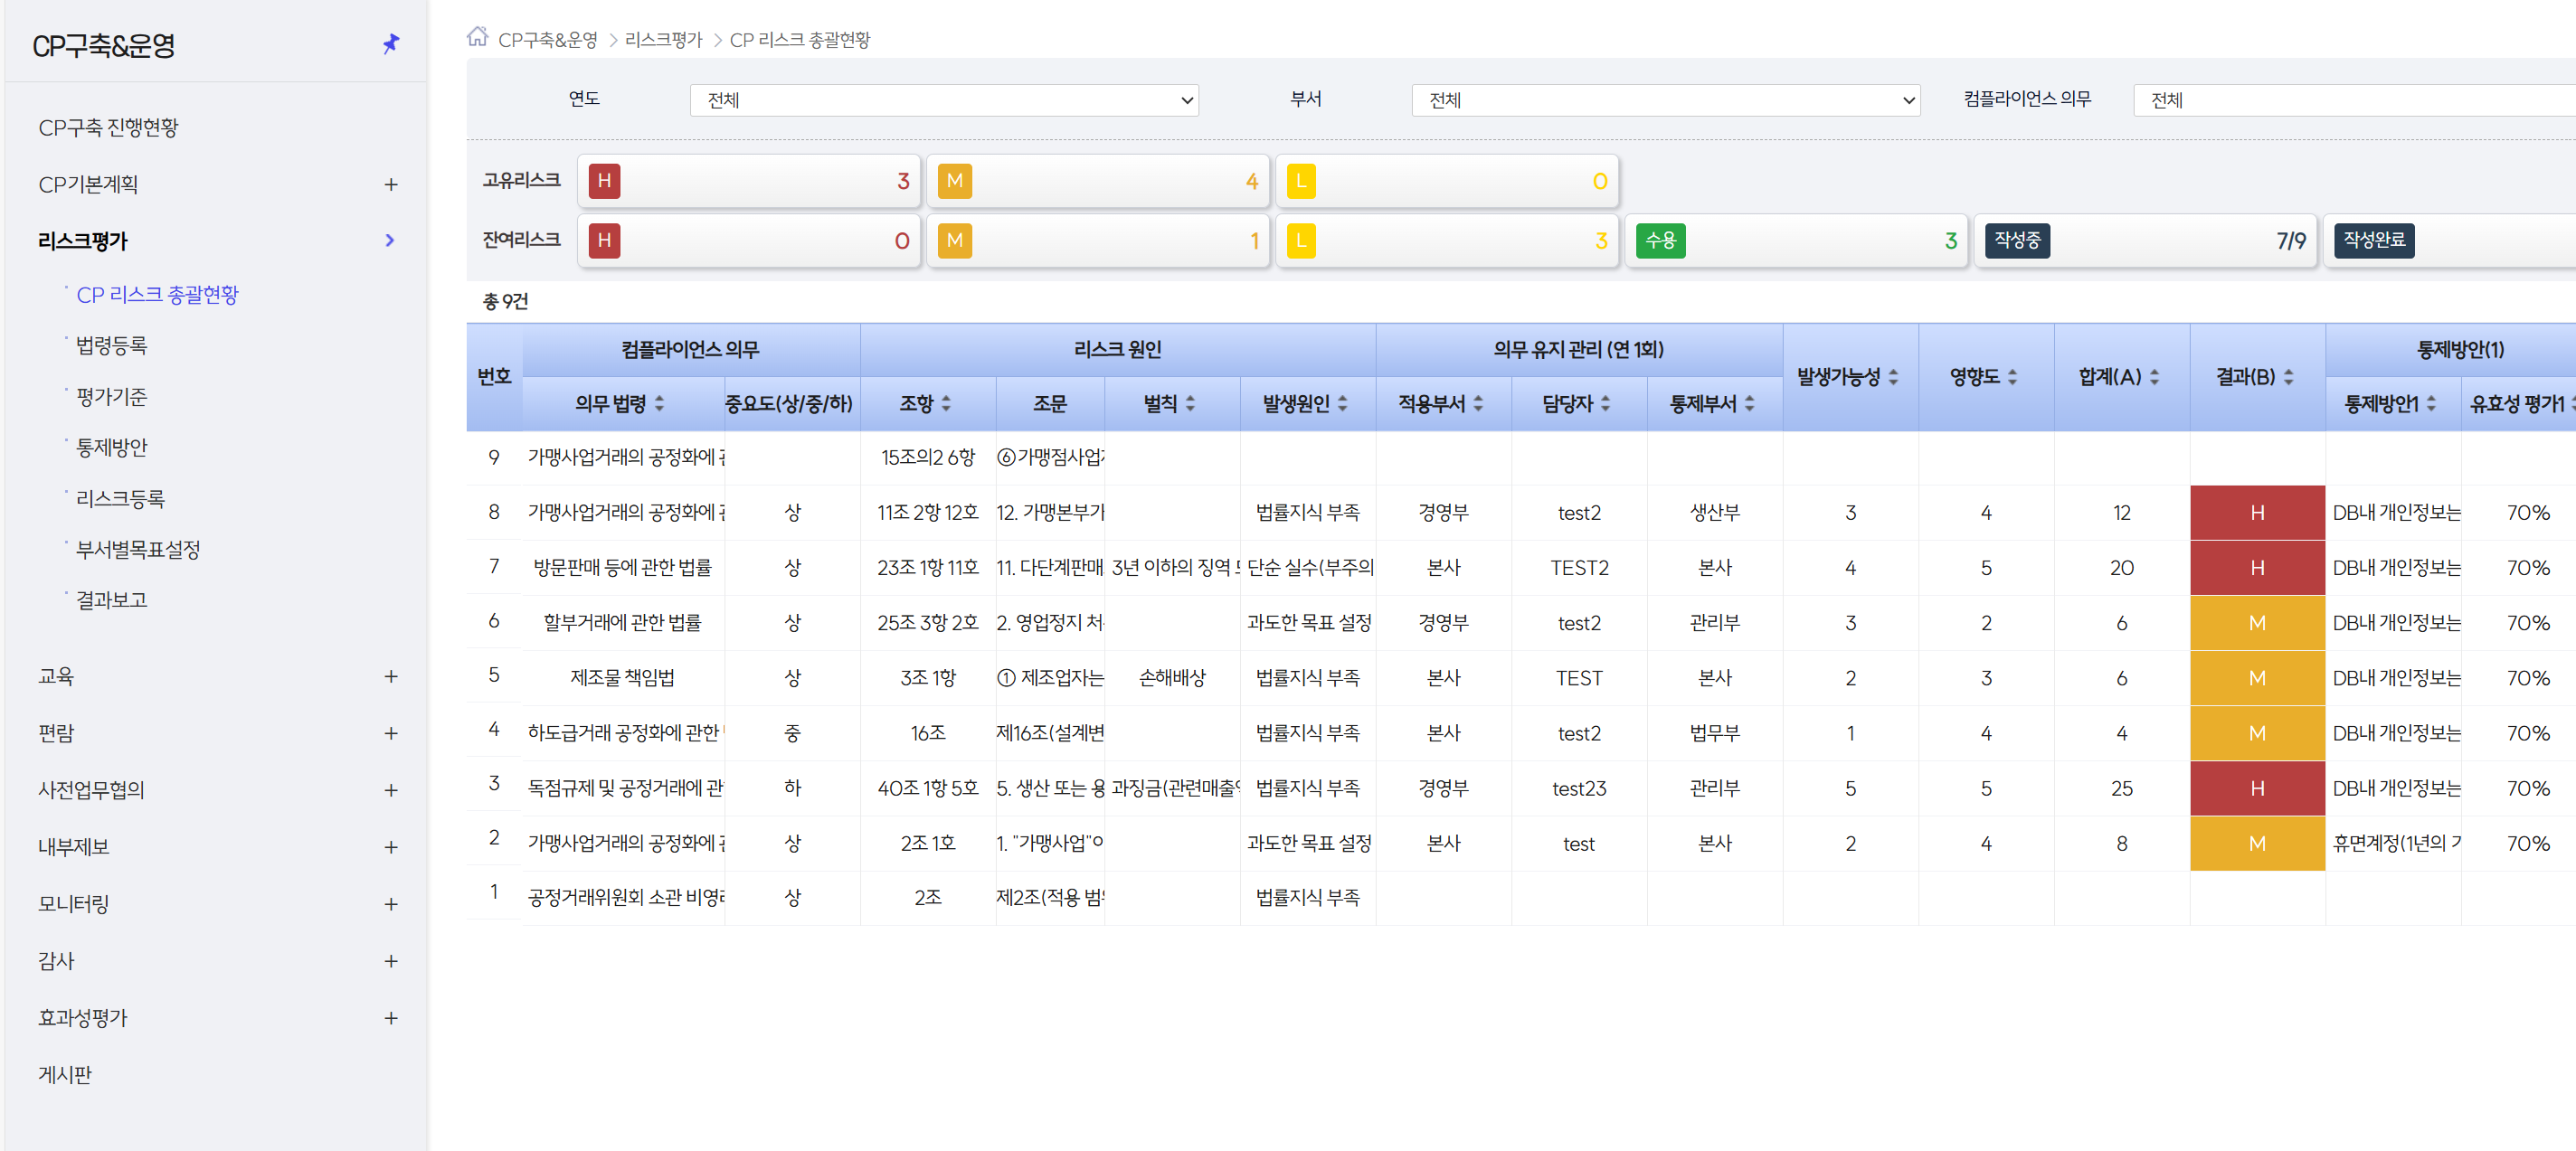
Task: Open 통제방안 submenu
Action: pos(111,448)
